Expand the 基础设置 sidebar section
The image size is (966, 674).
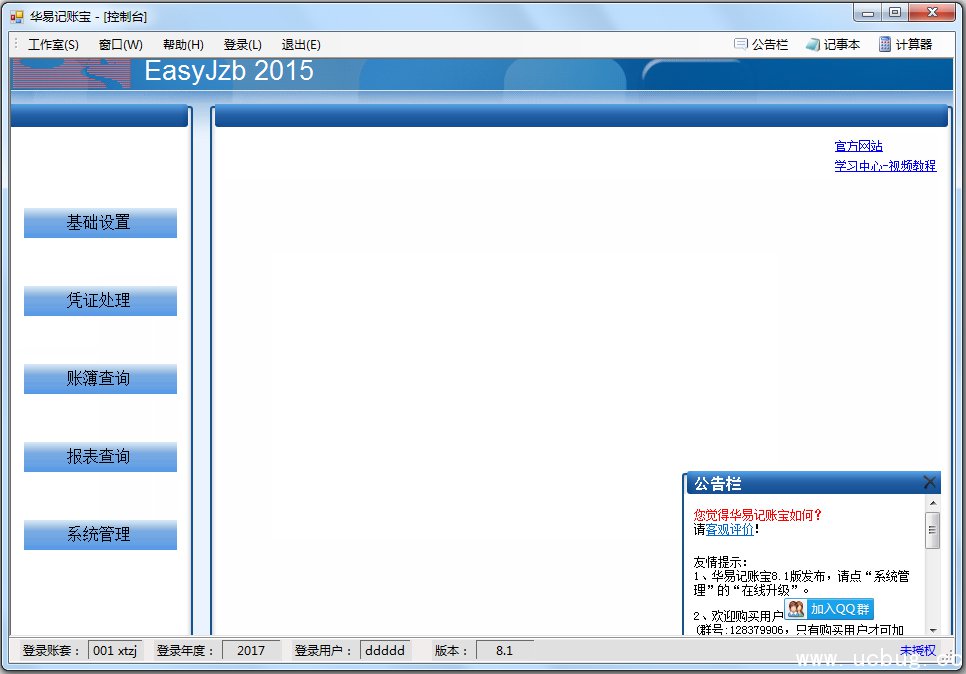click(x=100, y=223)
